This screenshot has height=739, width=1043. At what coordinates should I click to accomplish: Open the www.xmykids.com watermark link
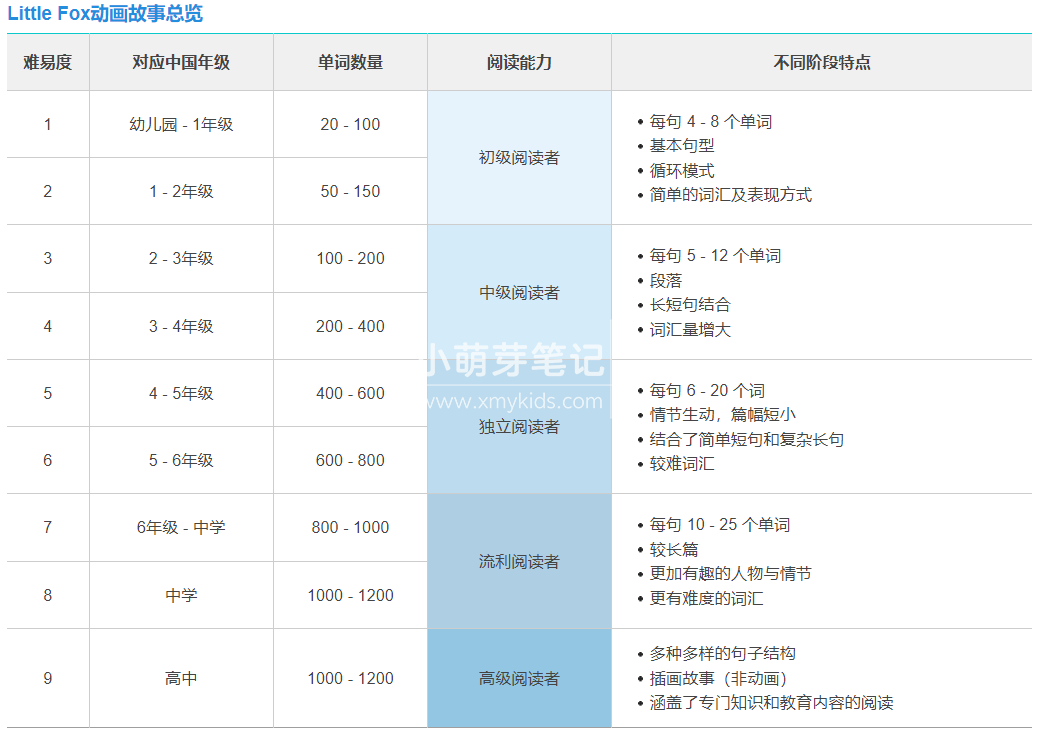[515, 402]
